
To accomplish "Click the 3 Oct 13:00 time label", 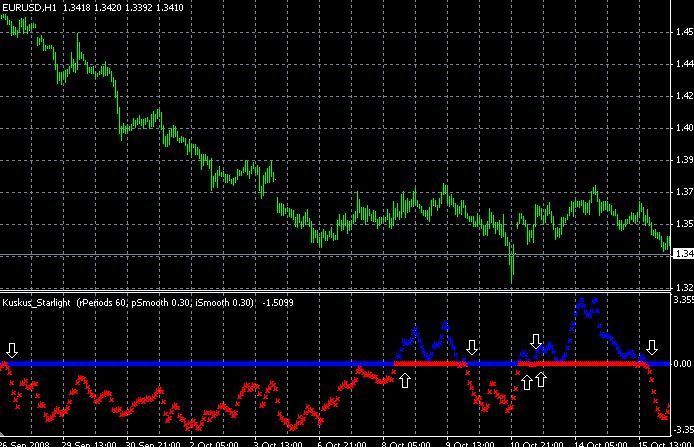I will (x=278, y=443).
